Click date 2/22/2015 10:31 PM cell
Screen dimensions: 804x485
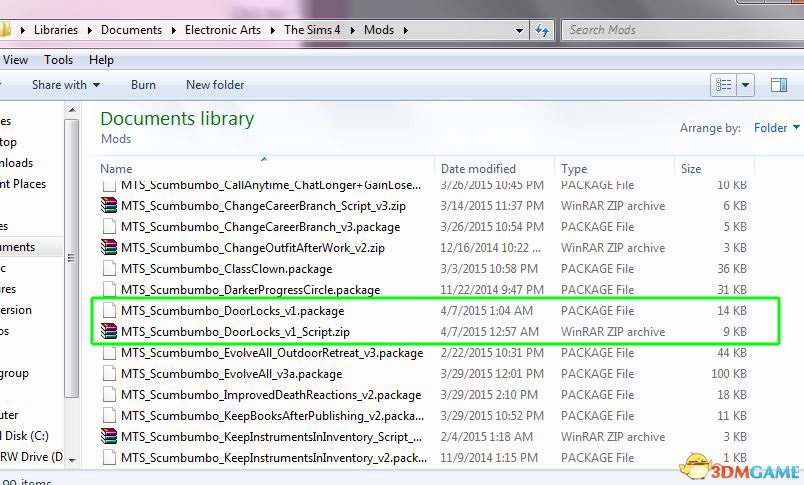pyautogui.click(x=492, y=353)
